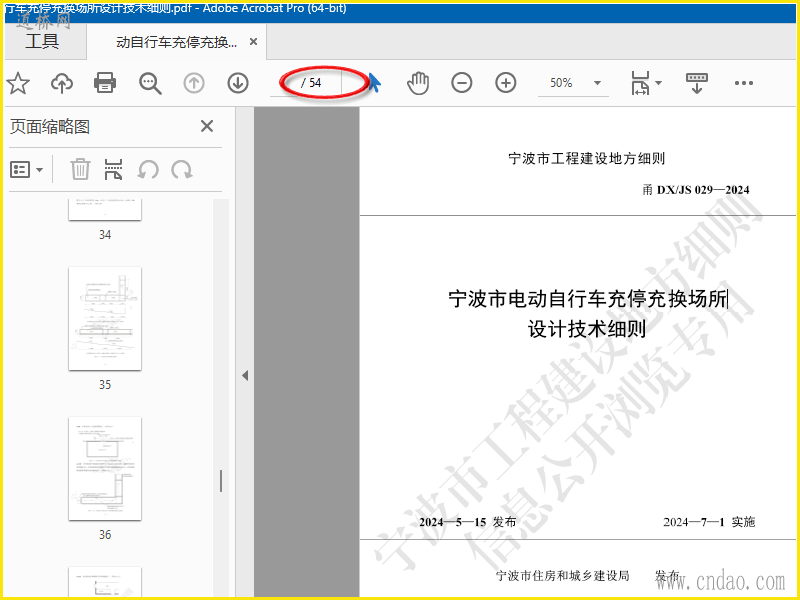Click the 2024—7—1 实施 date text
800x600 pixels.
click(709, 522)
